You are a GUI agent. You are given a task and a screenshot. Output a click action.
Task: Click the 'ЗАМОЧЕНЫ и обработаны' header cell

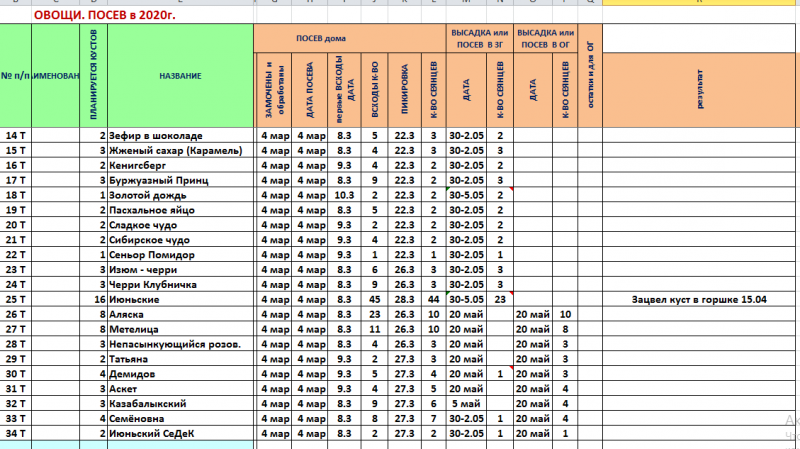click(273, 90)
